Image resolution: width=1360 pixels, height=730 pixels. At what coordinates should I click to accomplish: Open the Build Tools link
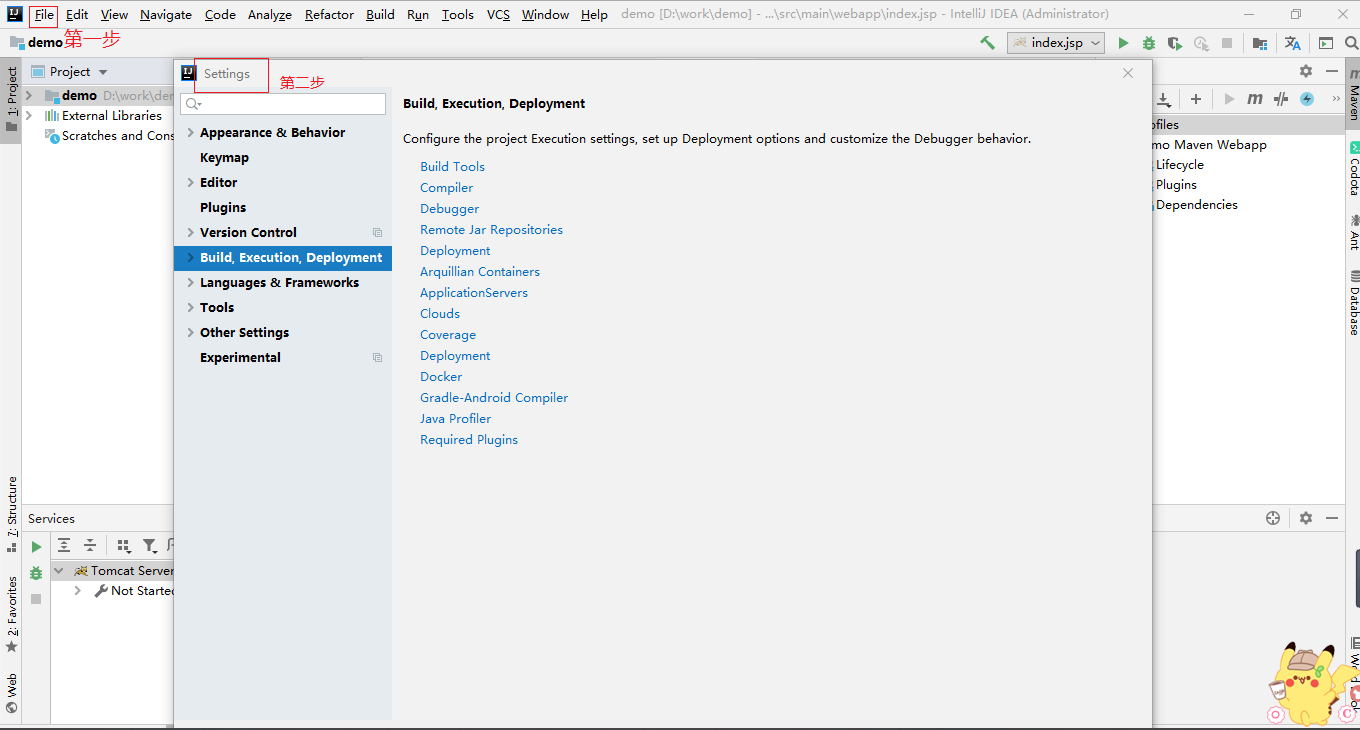click(x=452, y=167)
